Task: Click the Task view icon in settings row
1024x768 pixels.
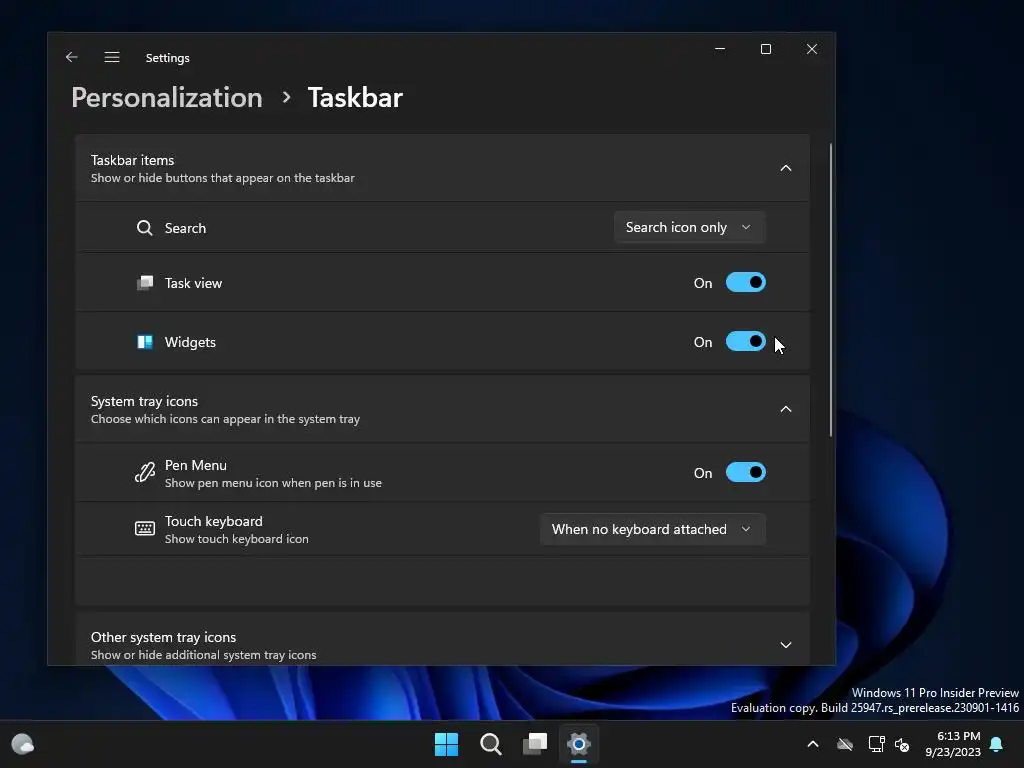Action: 144,283
